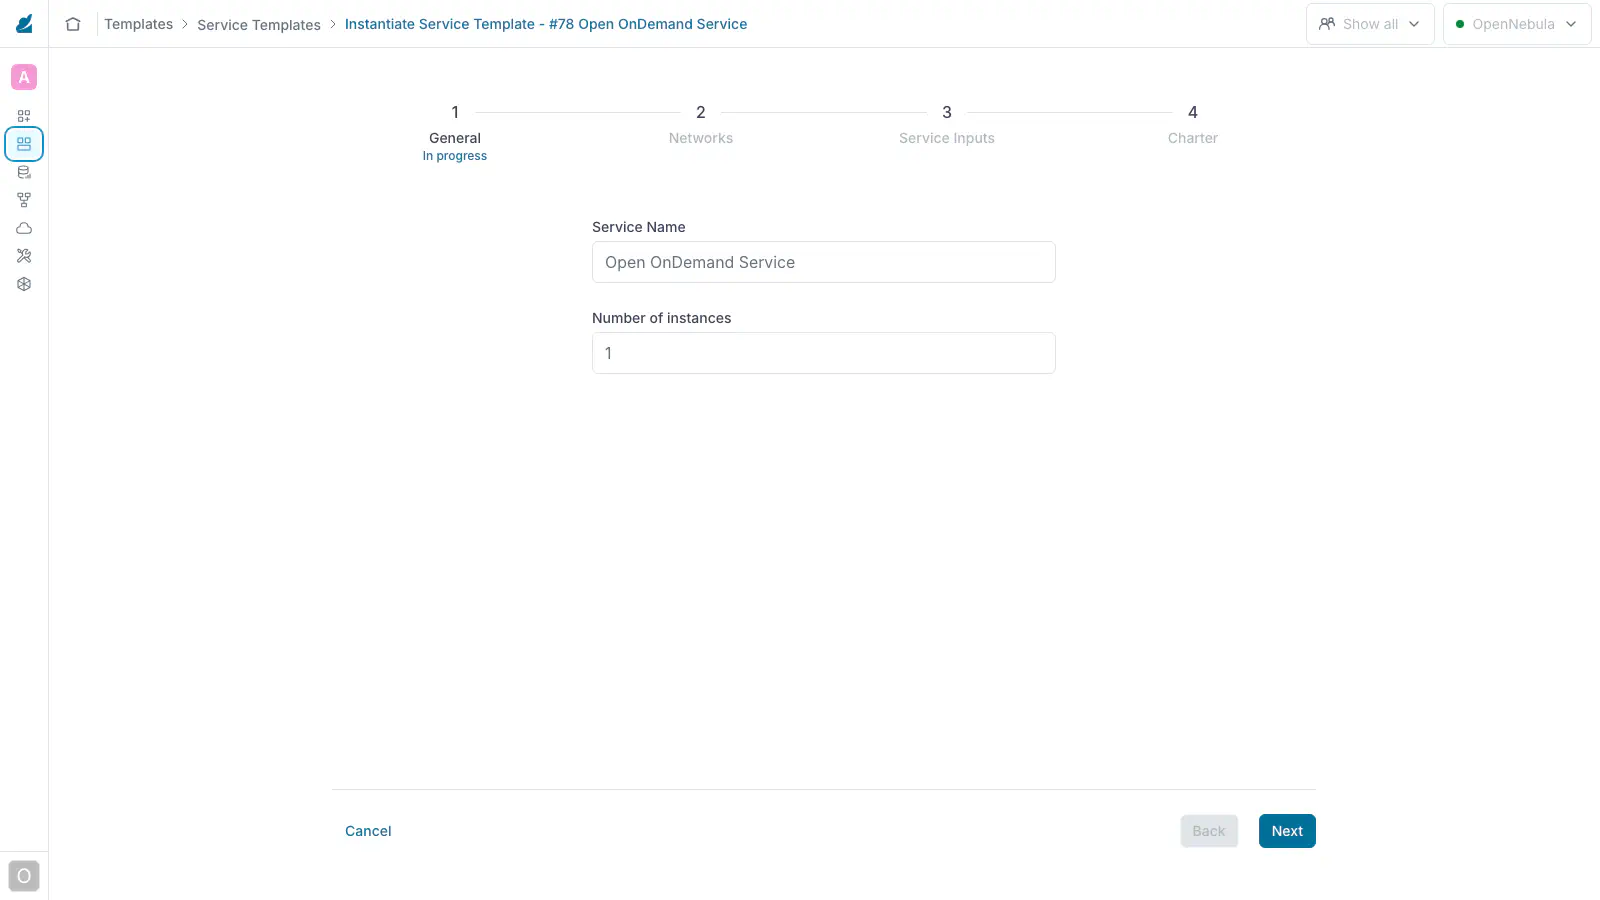Image resolution: width=1600 pixels, height=900 pixels.
Task: Click the Next button
Action: [x=1287, y=831]
